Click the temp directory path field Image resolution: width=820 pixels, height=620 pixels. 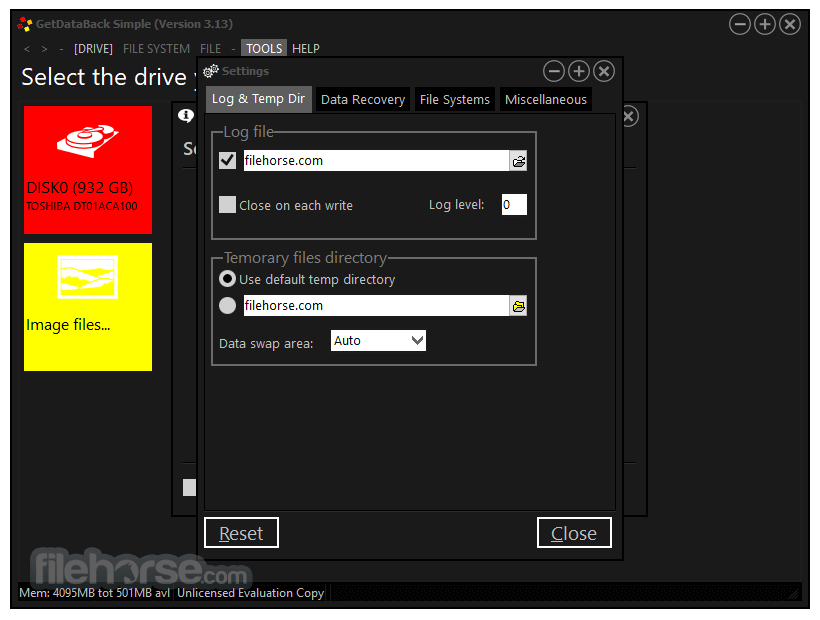click(x=376, y=305)
